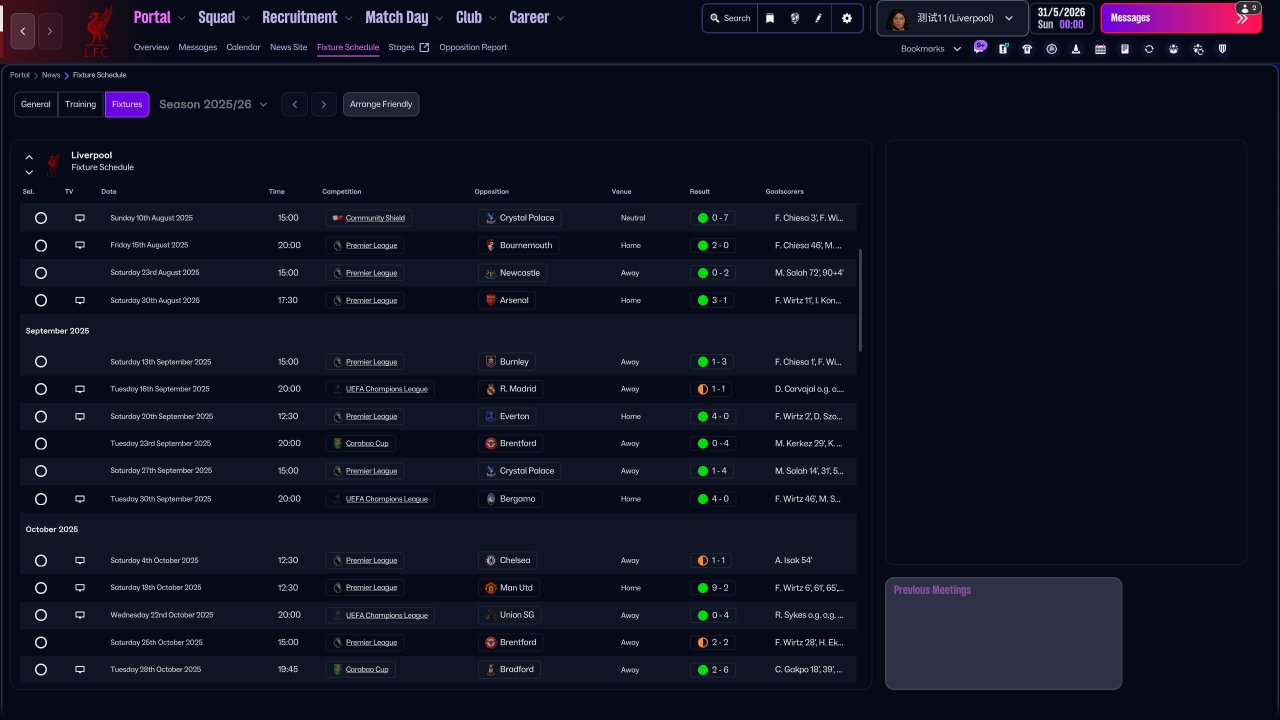Click the TV icon on the Chelsea fixture
The width and height of the screenshot is (1280, 720).
tap(80, 561)
